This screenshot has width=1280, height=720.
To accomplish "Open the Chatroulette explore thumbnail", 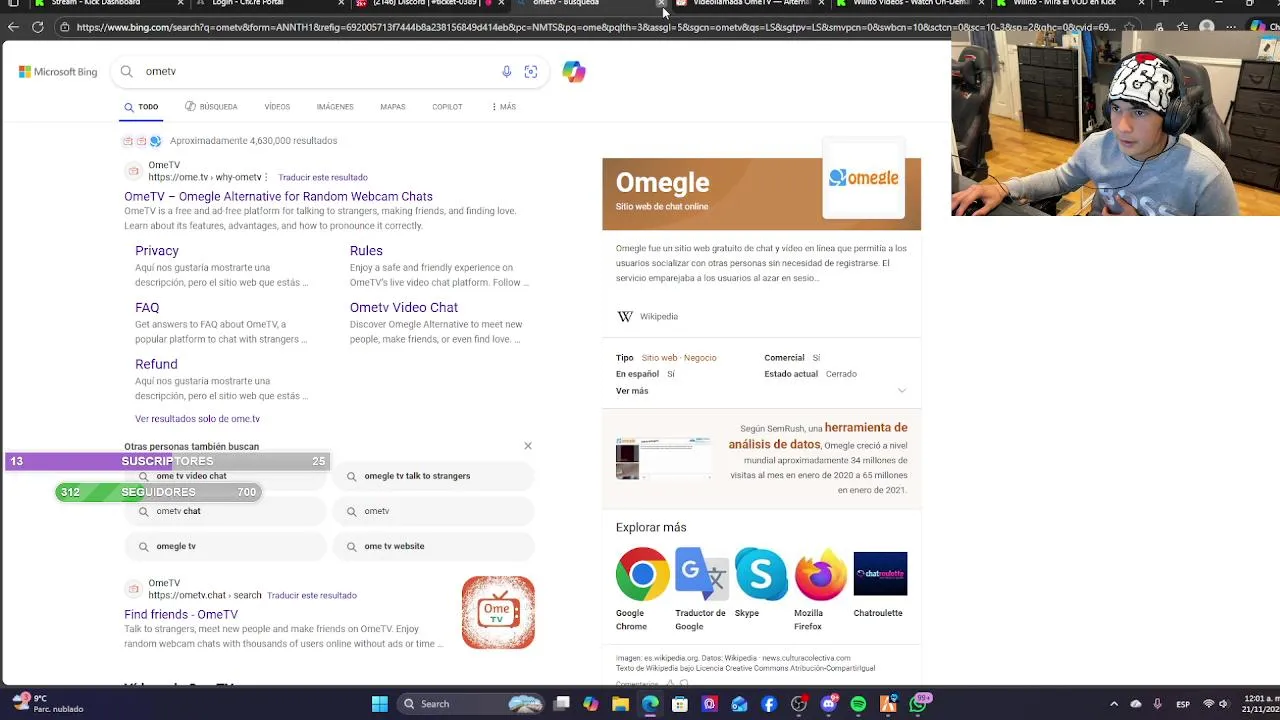I will [x=880, y=574].
